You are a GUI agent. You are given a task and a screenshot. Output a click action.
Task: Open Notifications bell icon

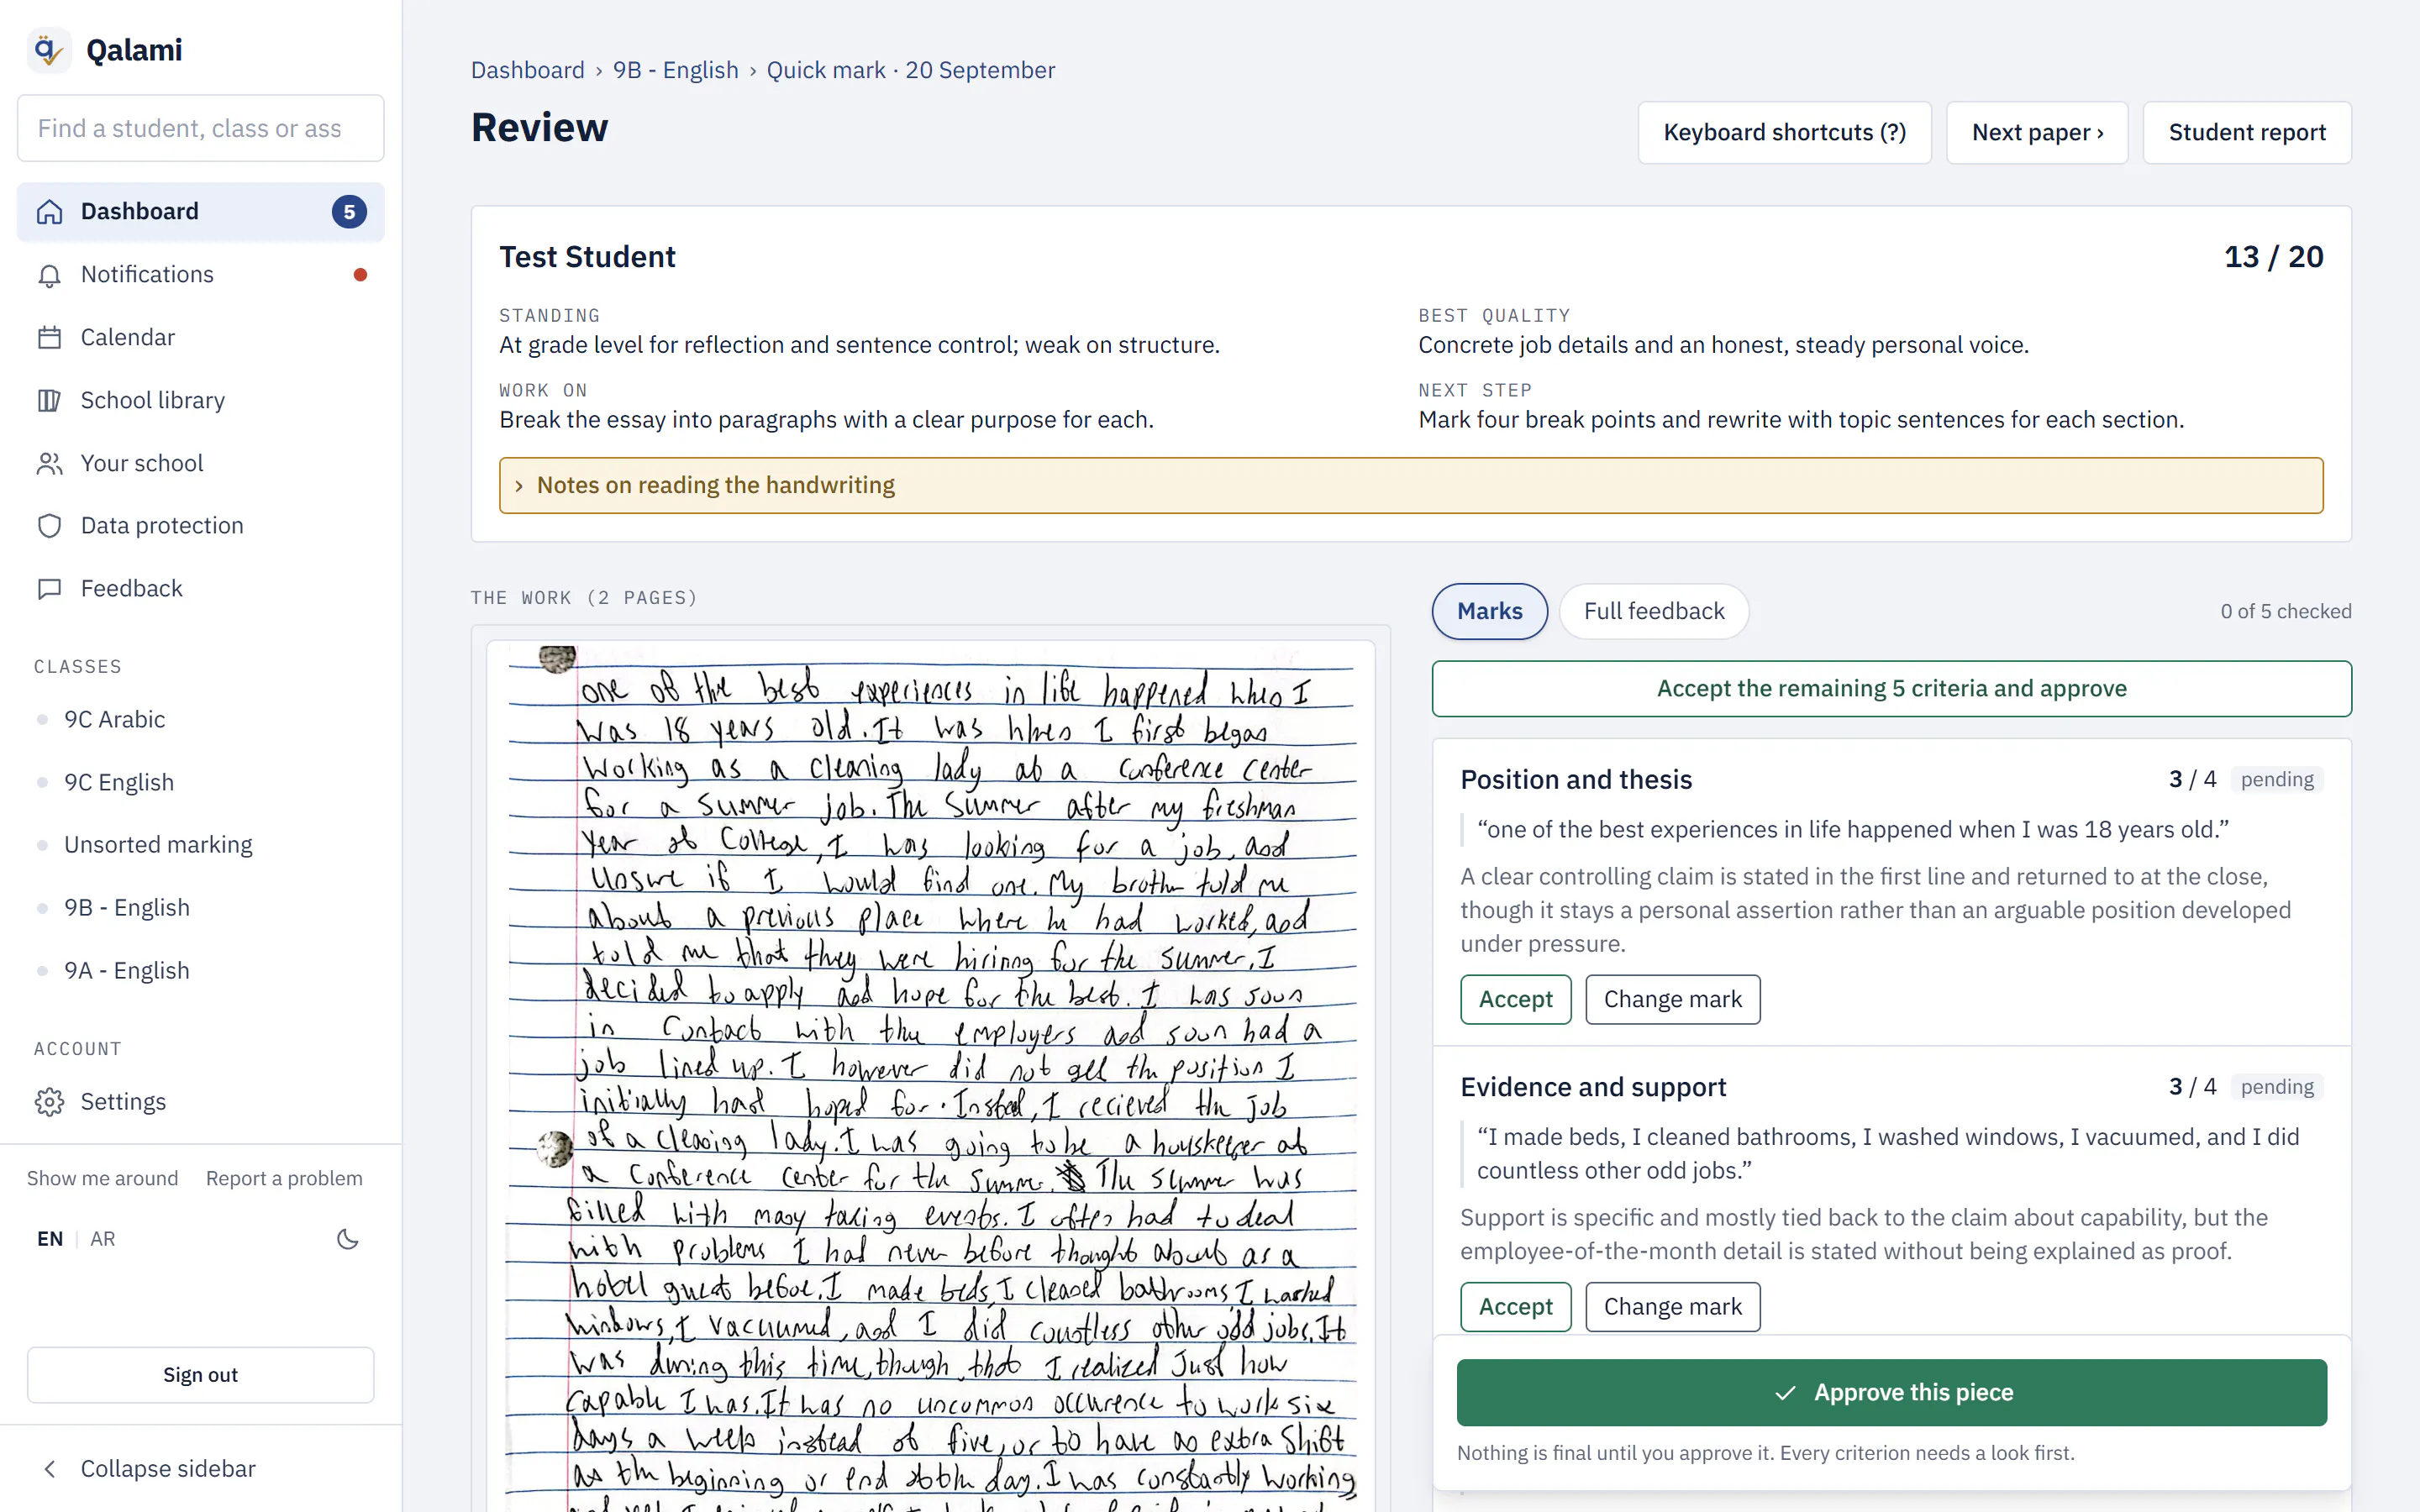point(49,275)
